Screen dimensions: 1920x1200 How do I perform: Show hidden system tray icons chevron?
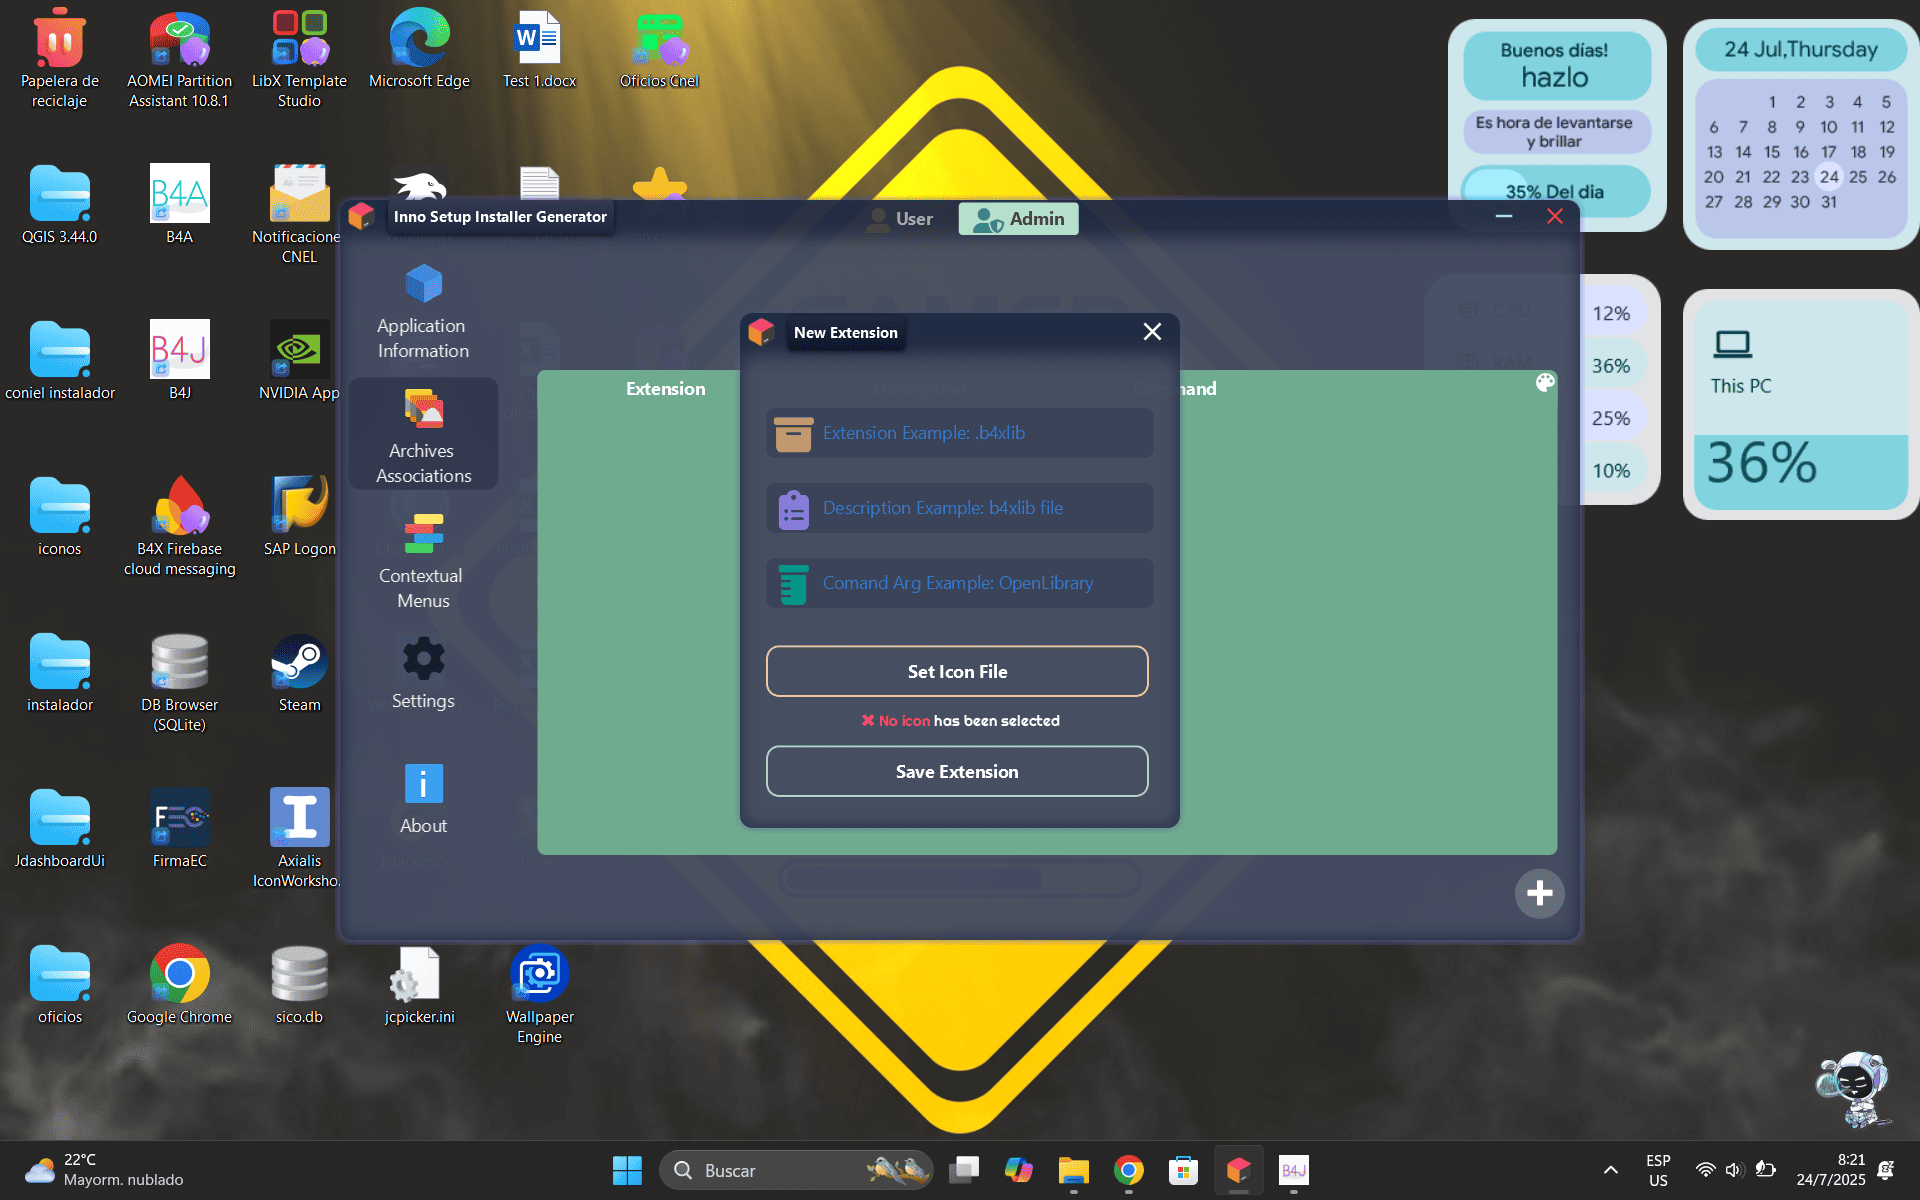point(1610,1170)
